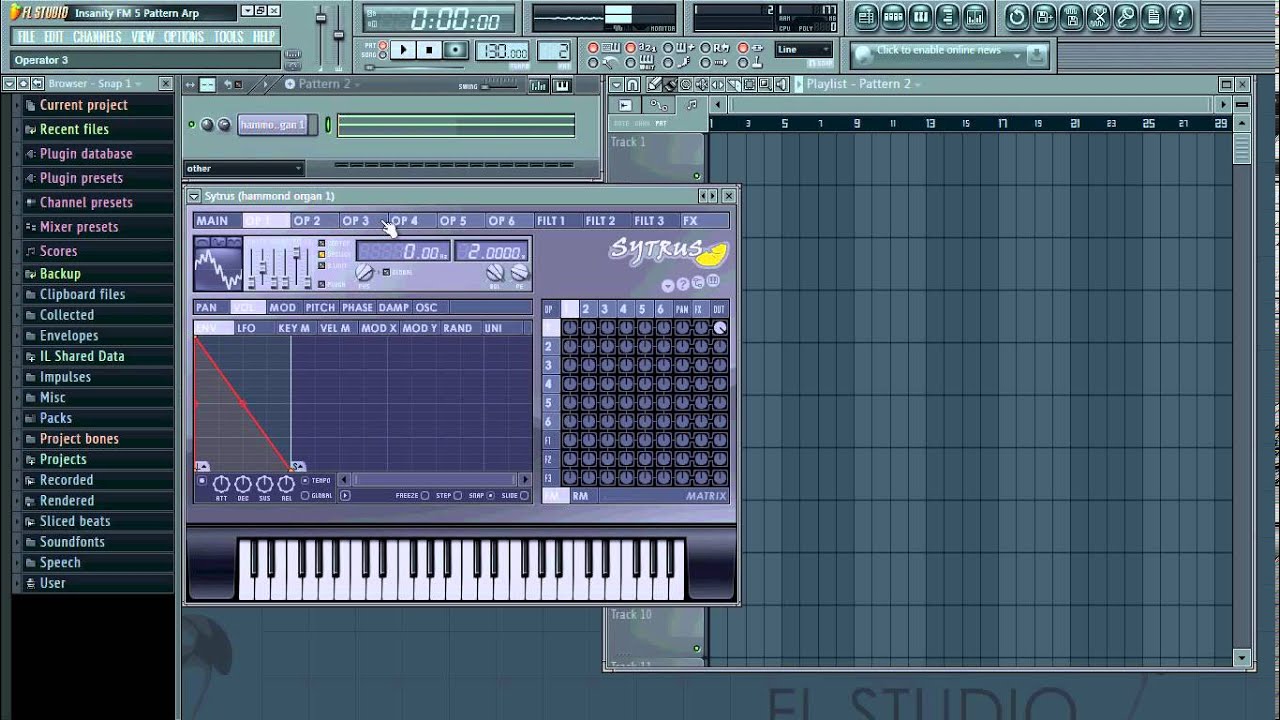
Task: Expand the Current project folder
Action: [x=84, y=105]
